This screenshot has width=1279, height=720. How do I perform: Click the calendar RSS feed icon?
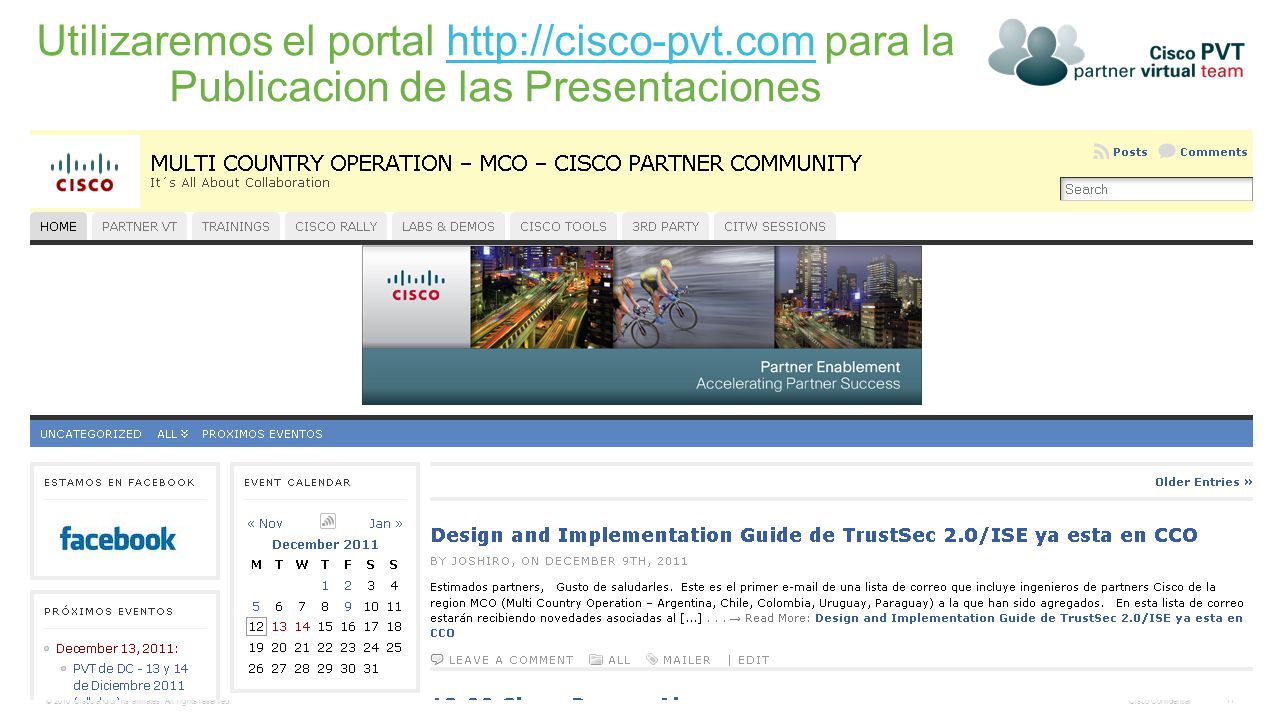point(327,521)
